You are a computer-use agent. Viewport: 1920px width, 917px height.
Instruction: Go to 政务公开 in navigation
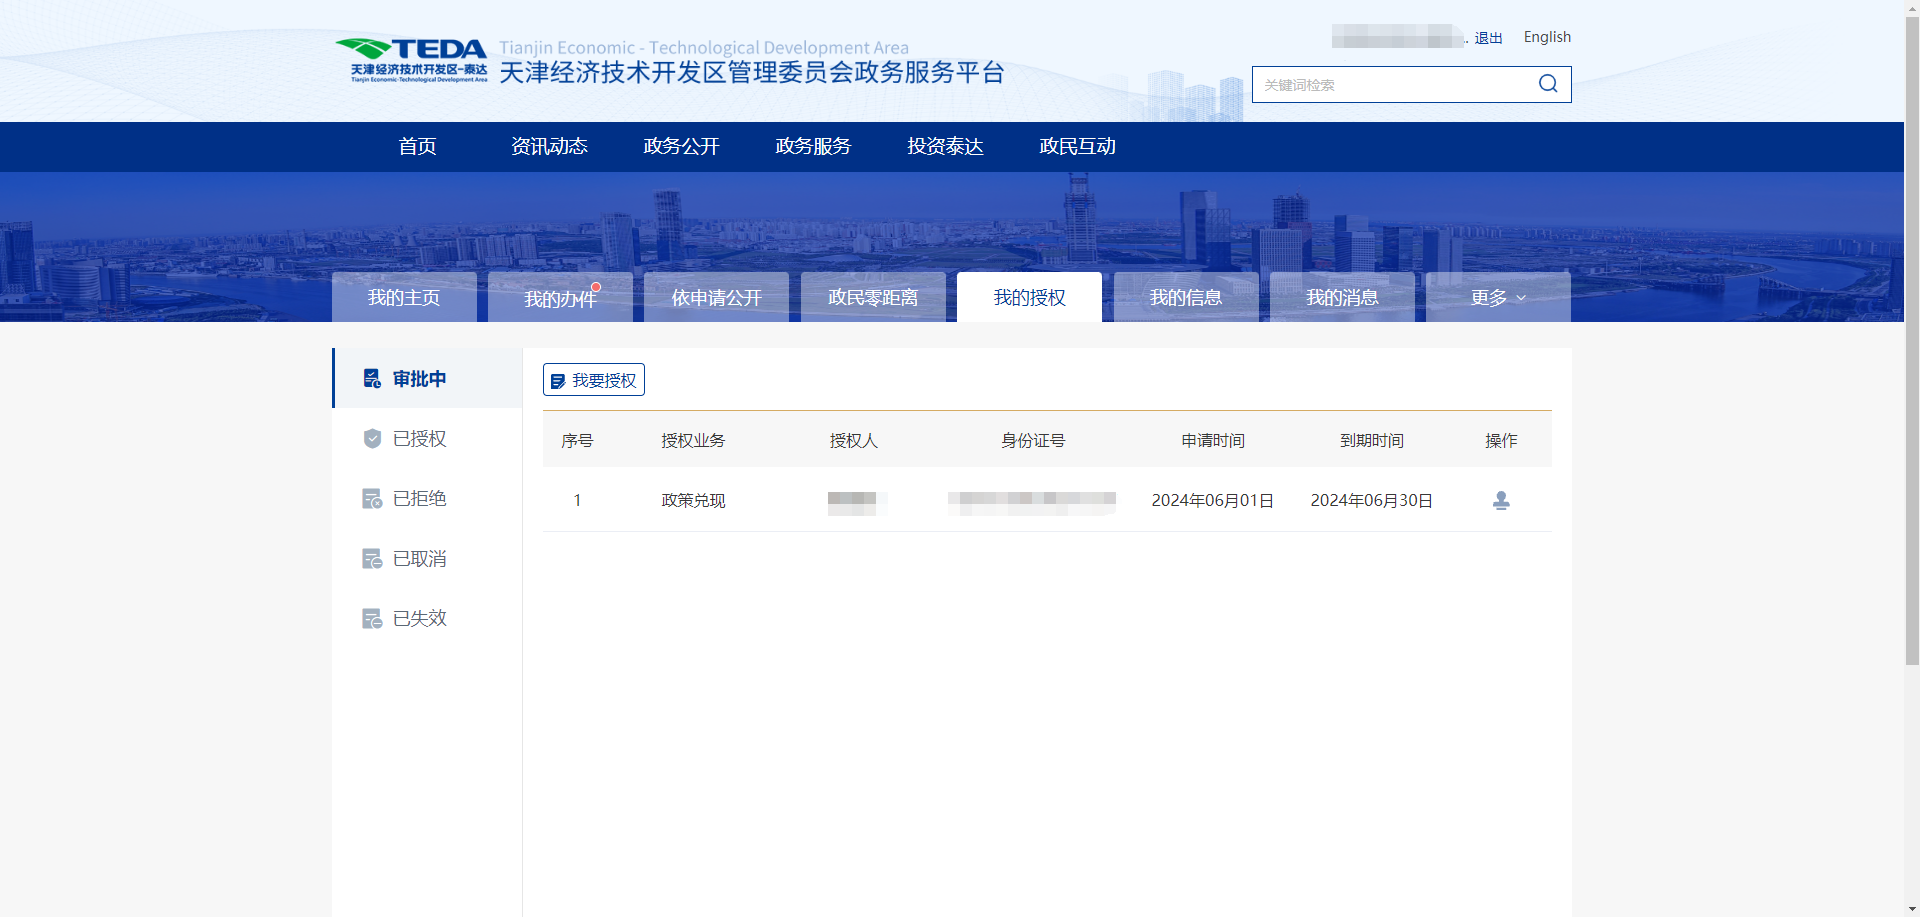681,146
